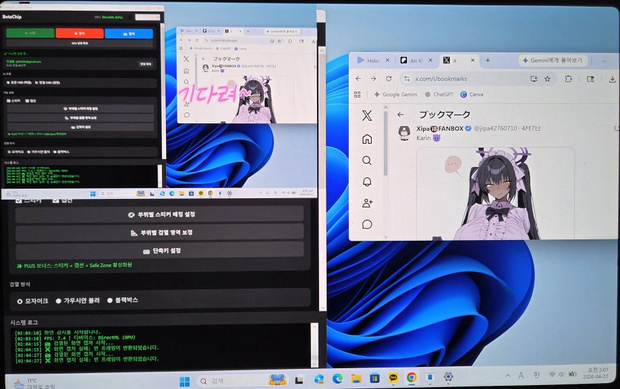Image resolution: width=620 pixels, height=389 pixels.
Task: Open Microsoft Store from the taskbar
Action: 374,378
